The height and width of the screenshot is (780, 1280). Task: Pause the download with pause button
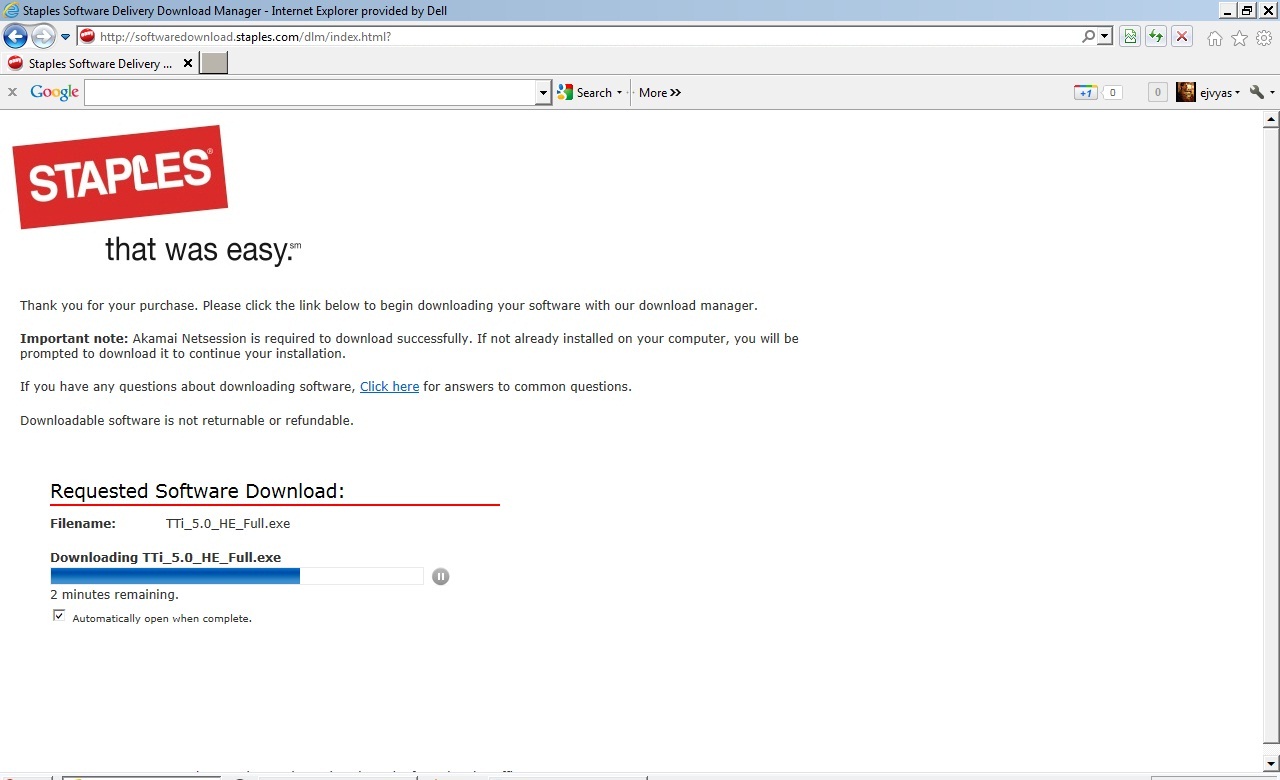(x=441, y=576)
